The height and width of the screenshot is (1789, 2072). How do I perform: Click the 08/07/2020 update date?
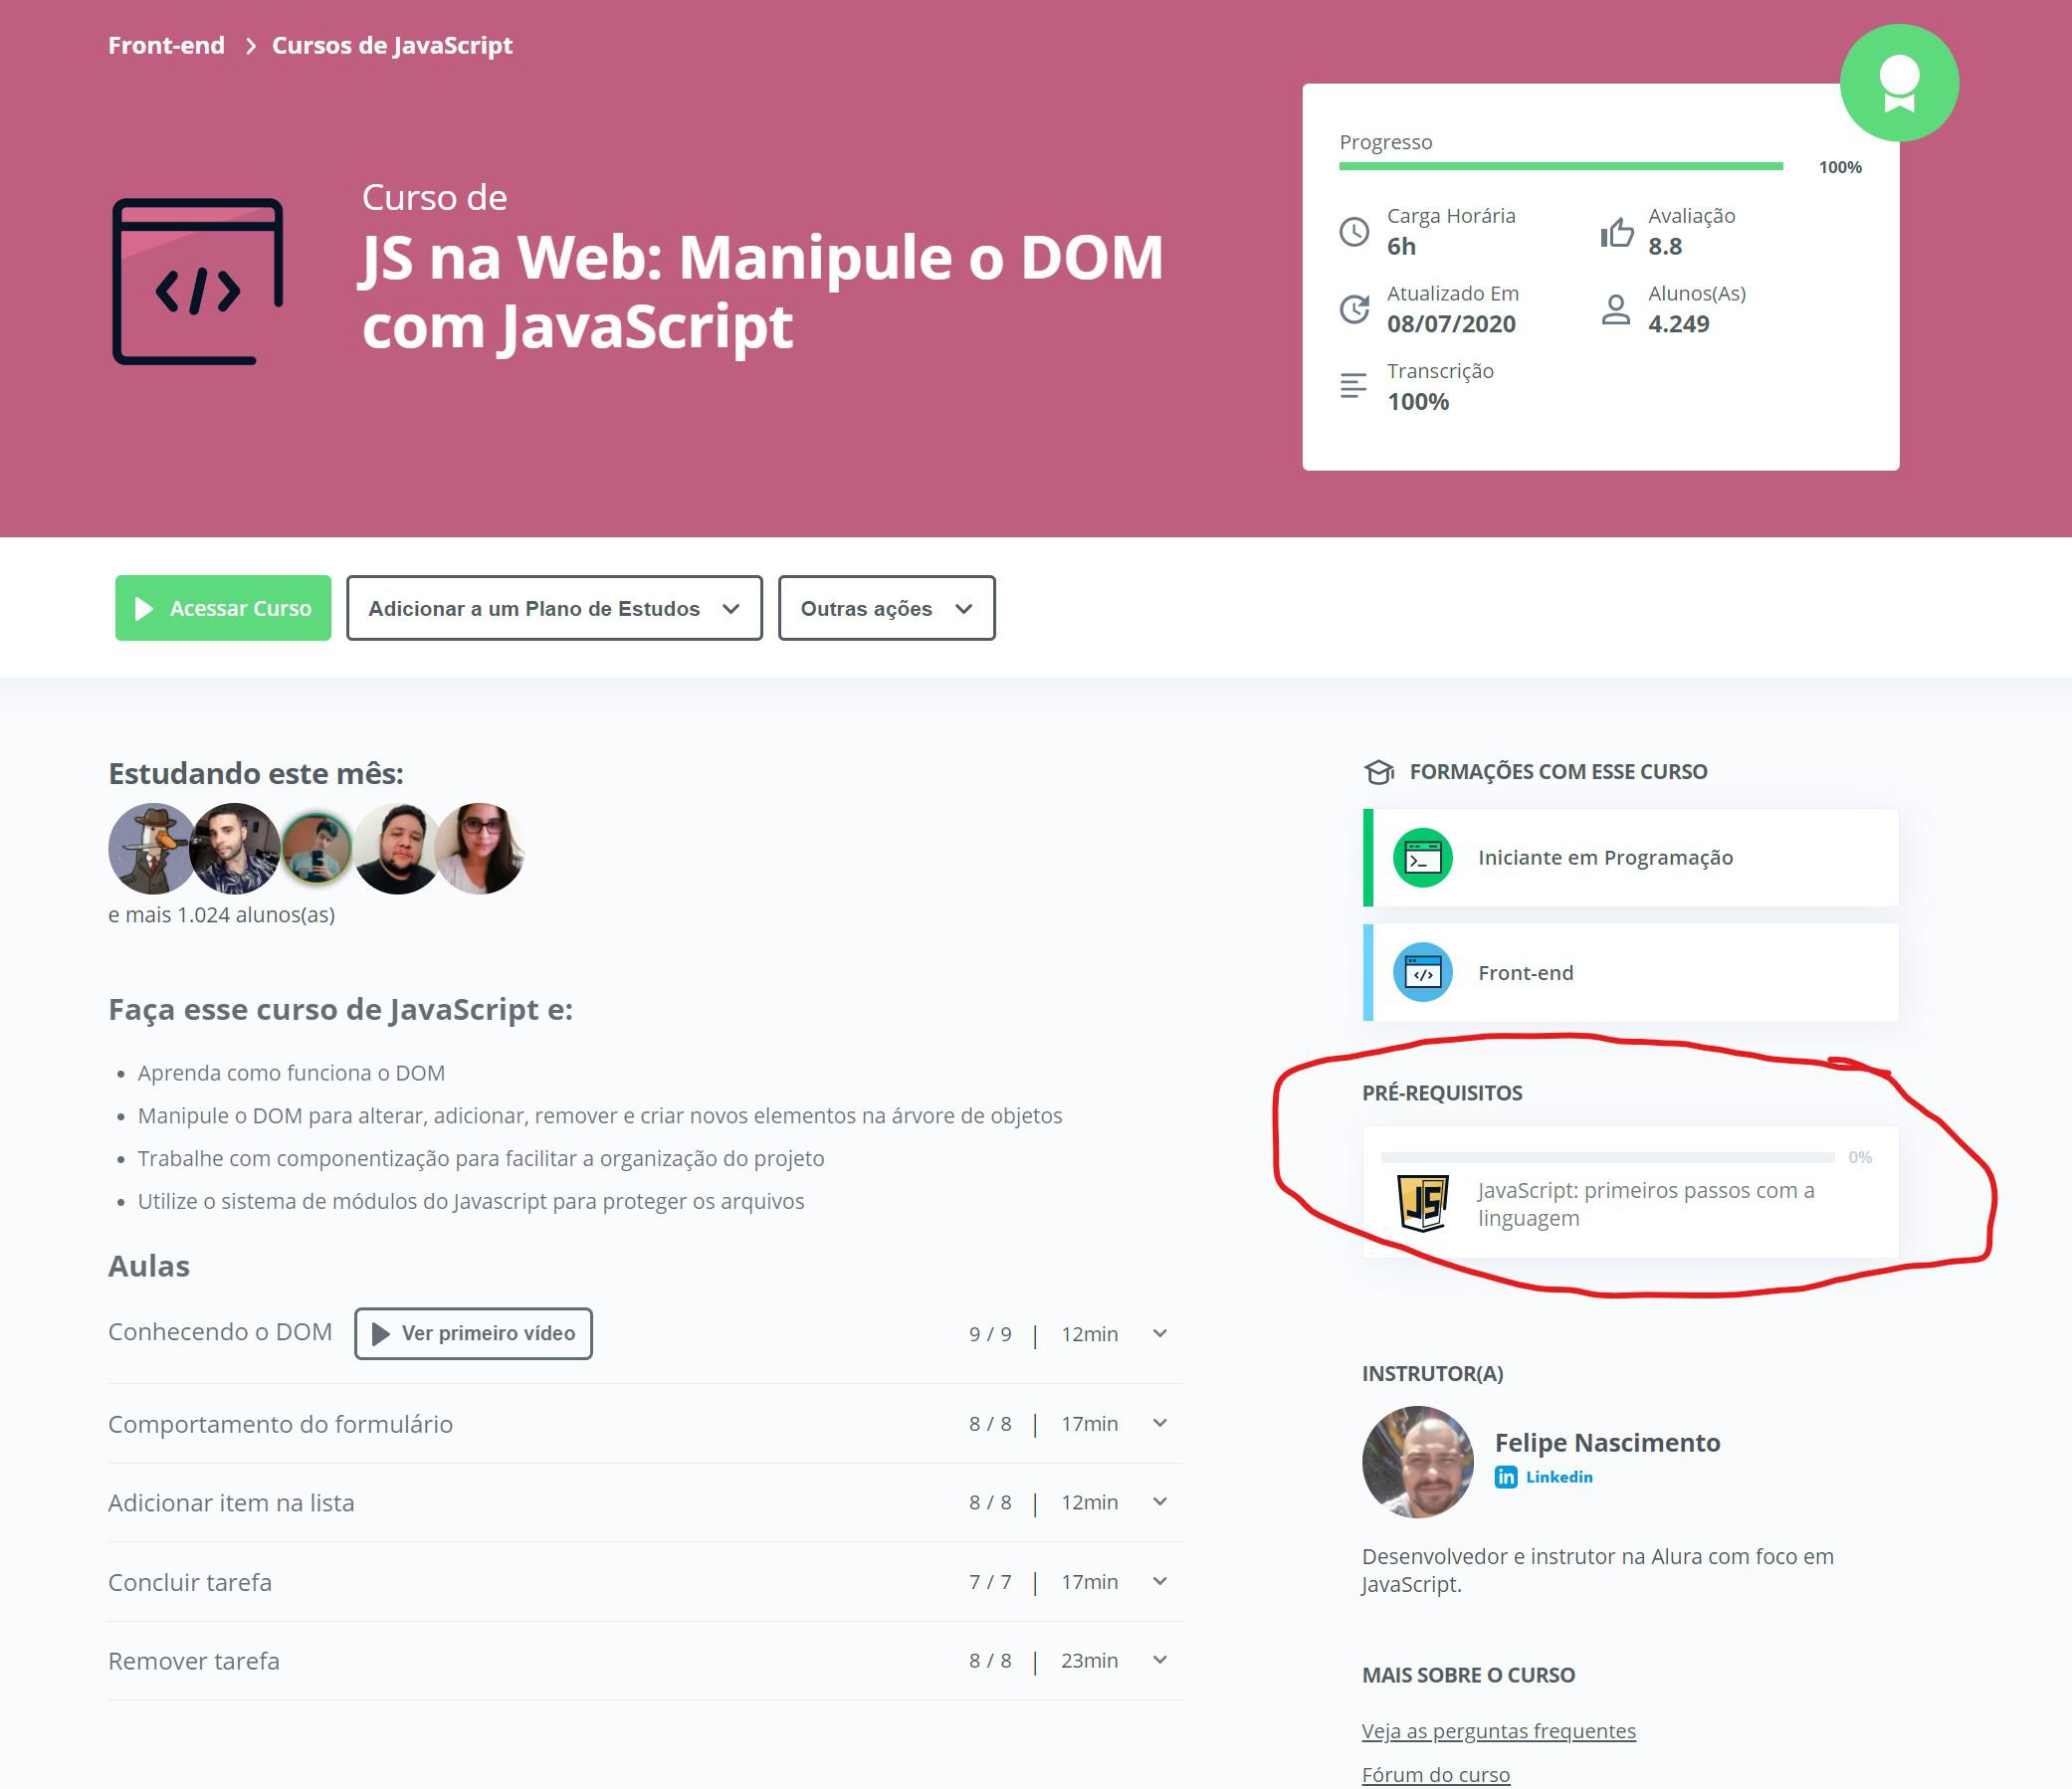coord(1451,324)
